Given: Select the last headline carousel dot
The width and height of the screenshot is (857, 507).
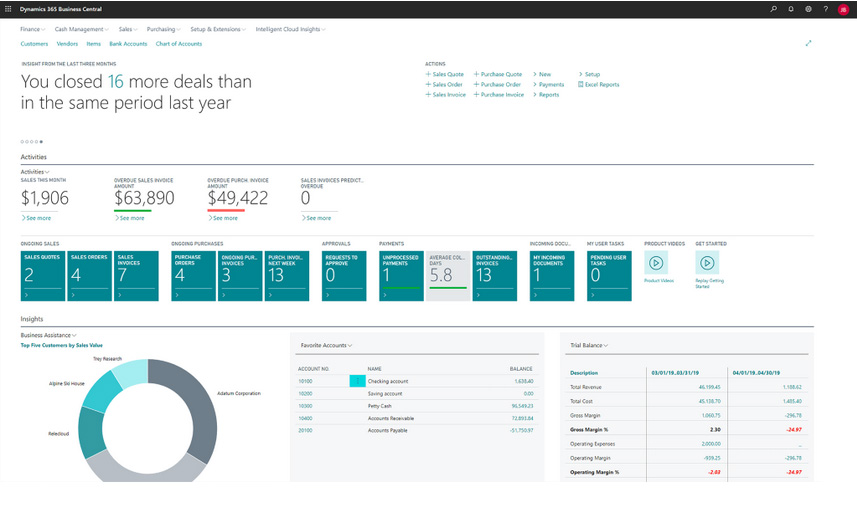Looking at the screenshot, I should [41, 142].
